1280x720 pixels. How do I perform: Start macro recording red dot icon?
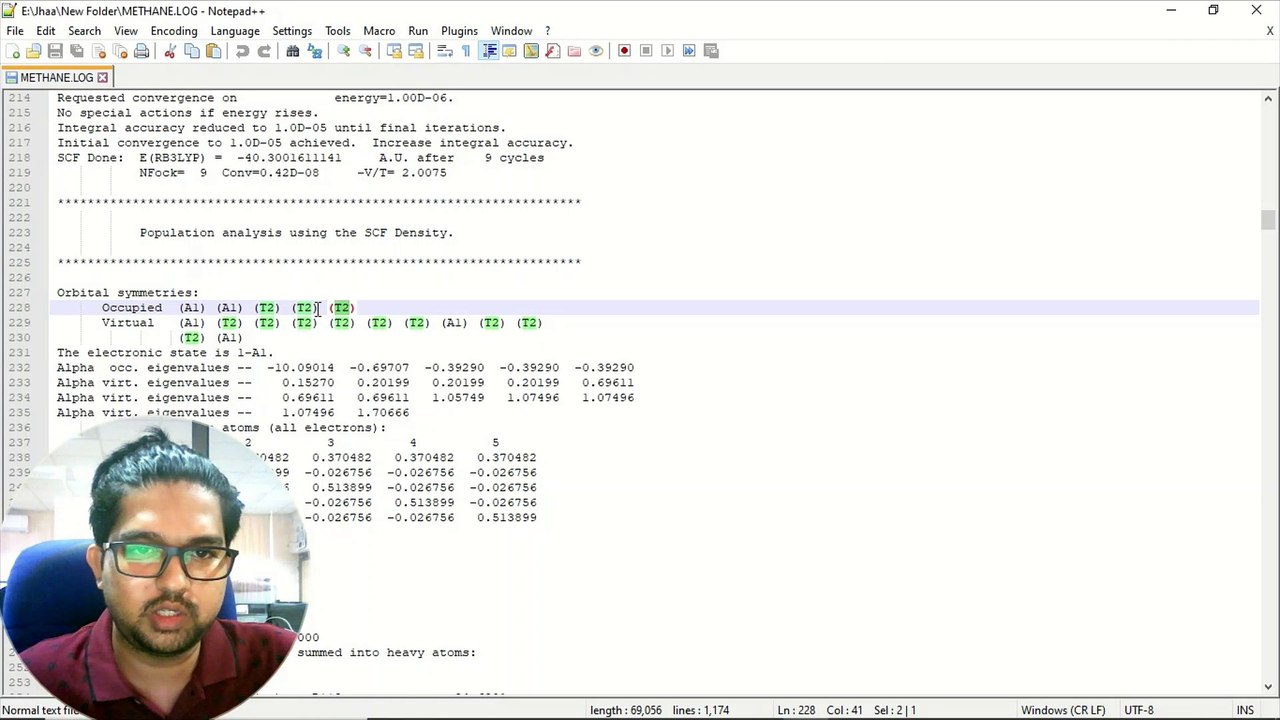[x=624, y=51]
